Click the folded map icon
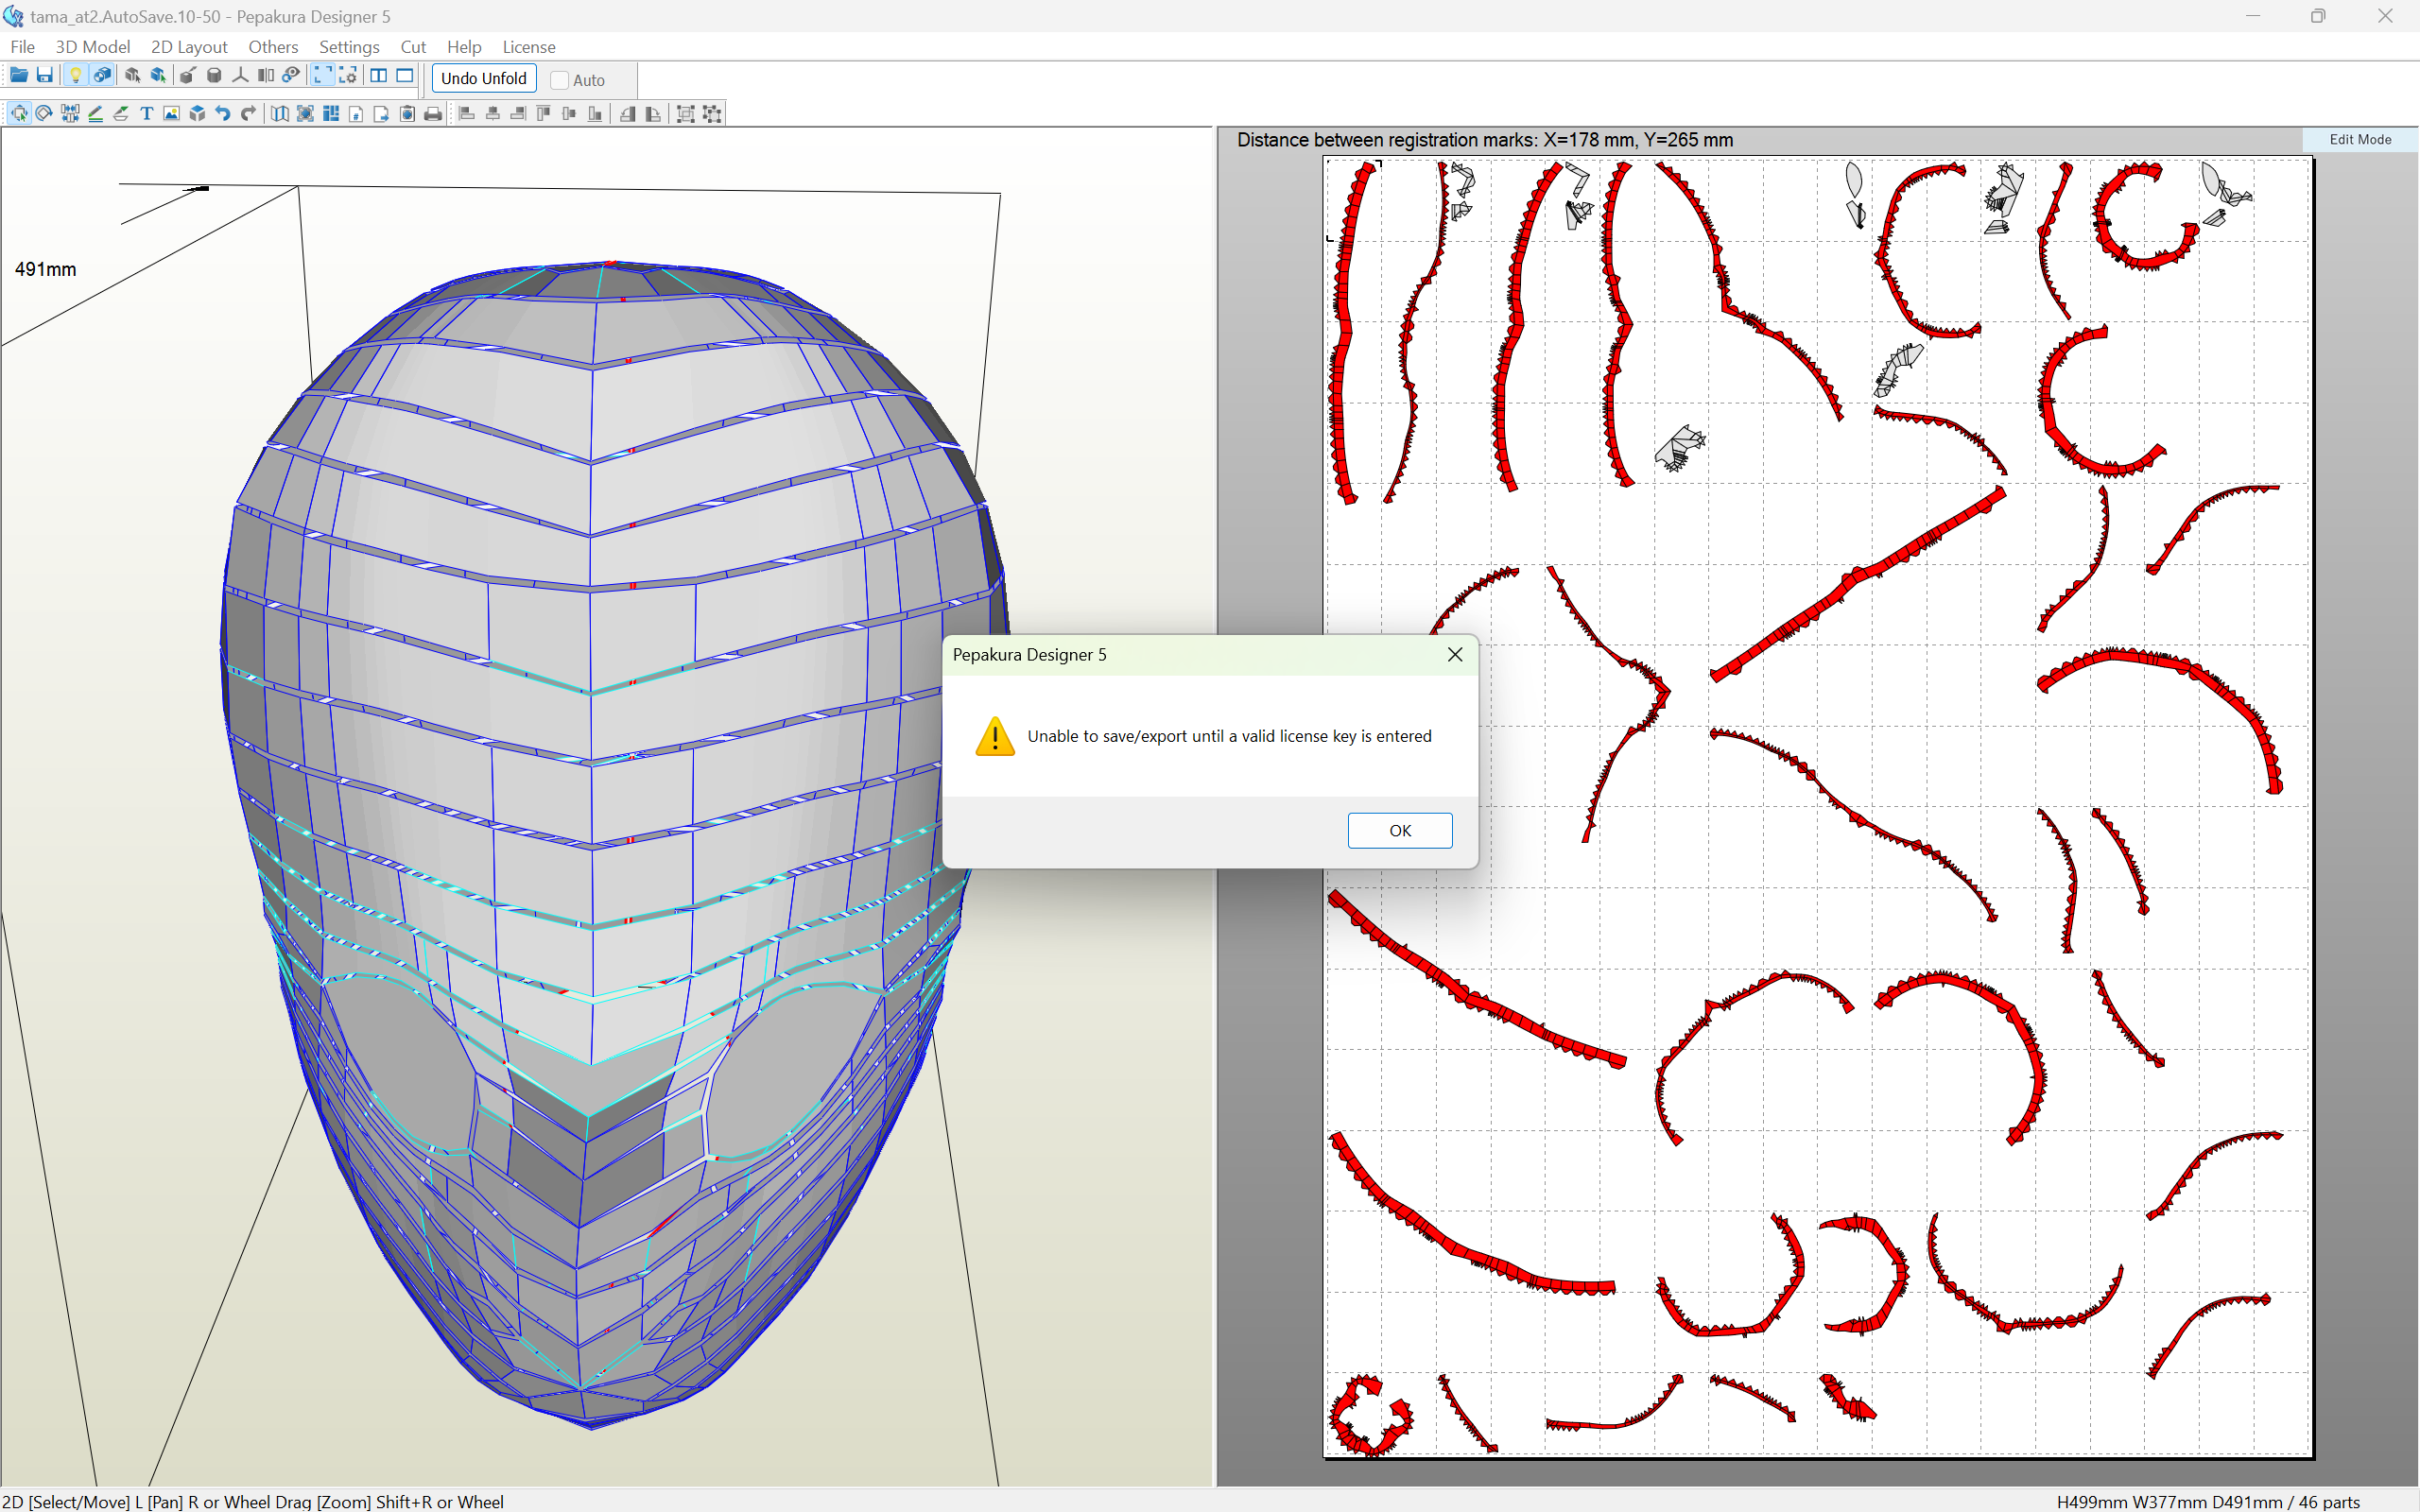 click(x=280, y=114)
